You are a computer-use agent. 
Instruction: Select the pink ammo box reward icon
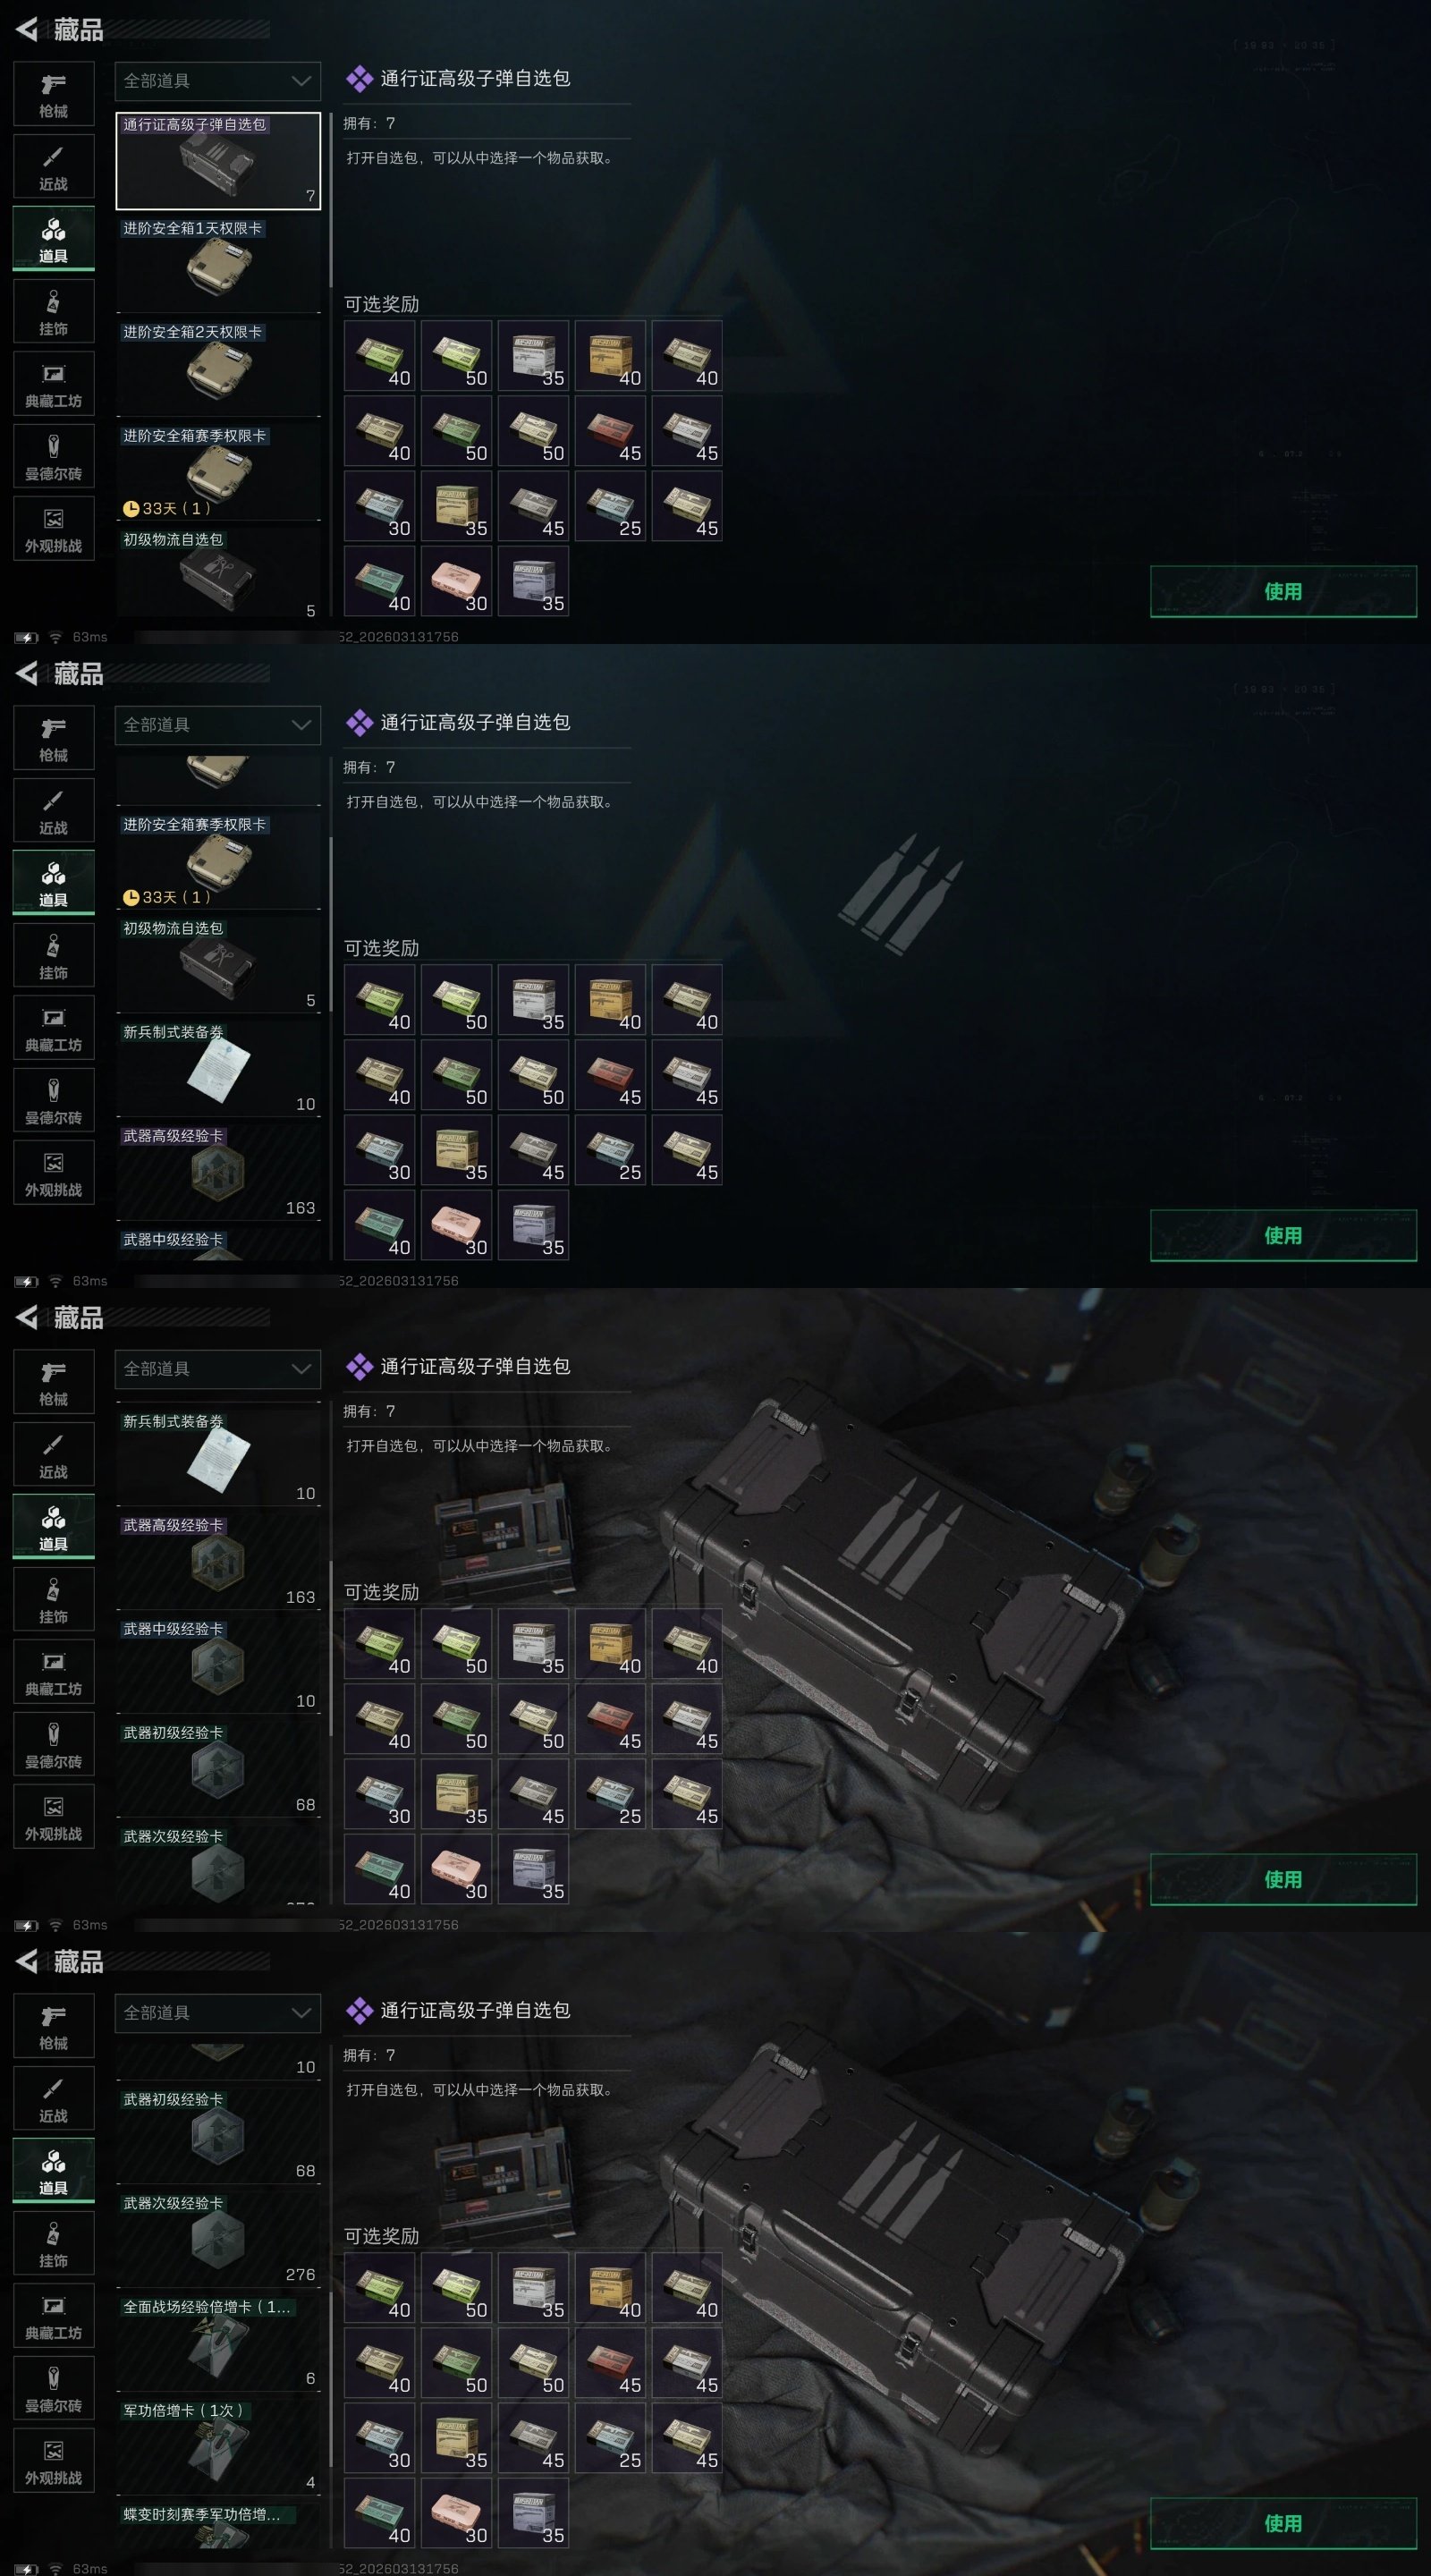457,581
